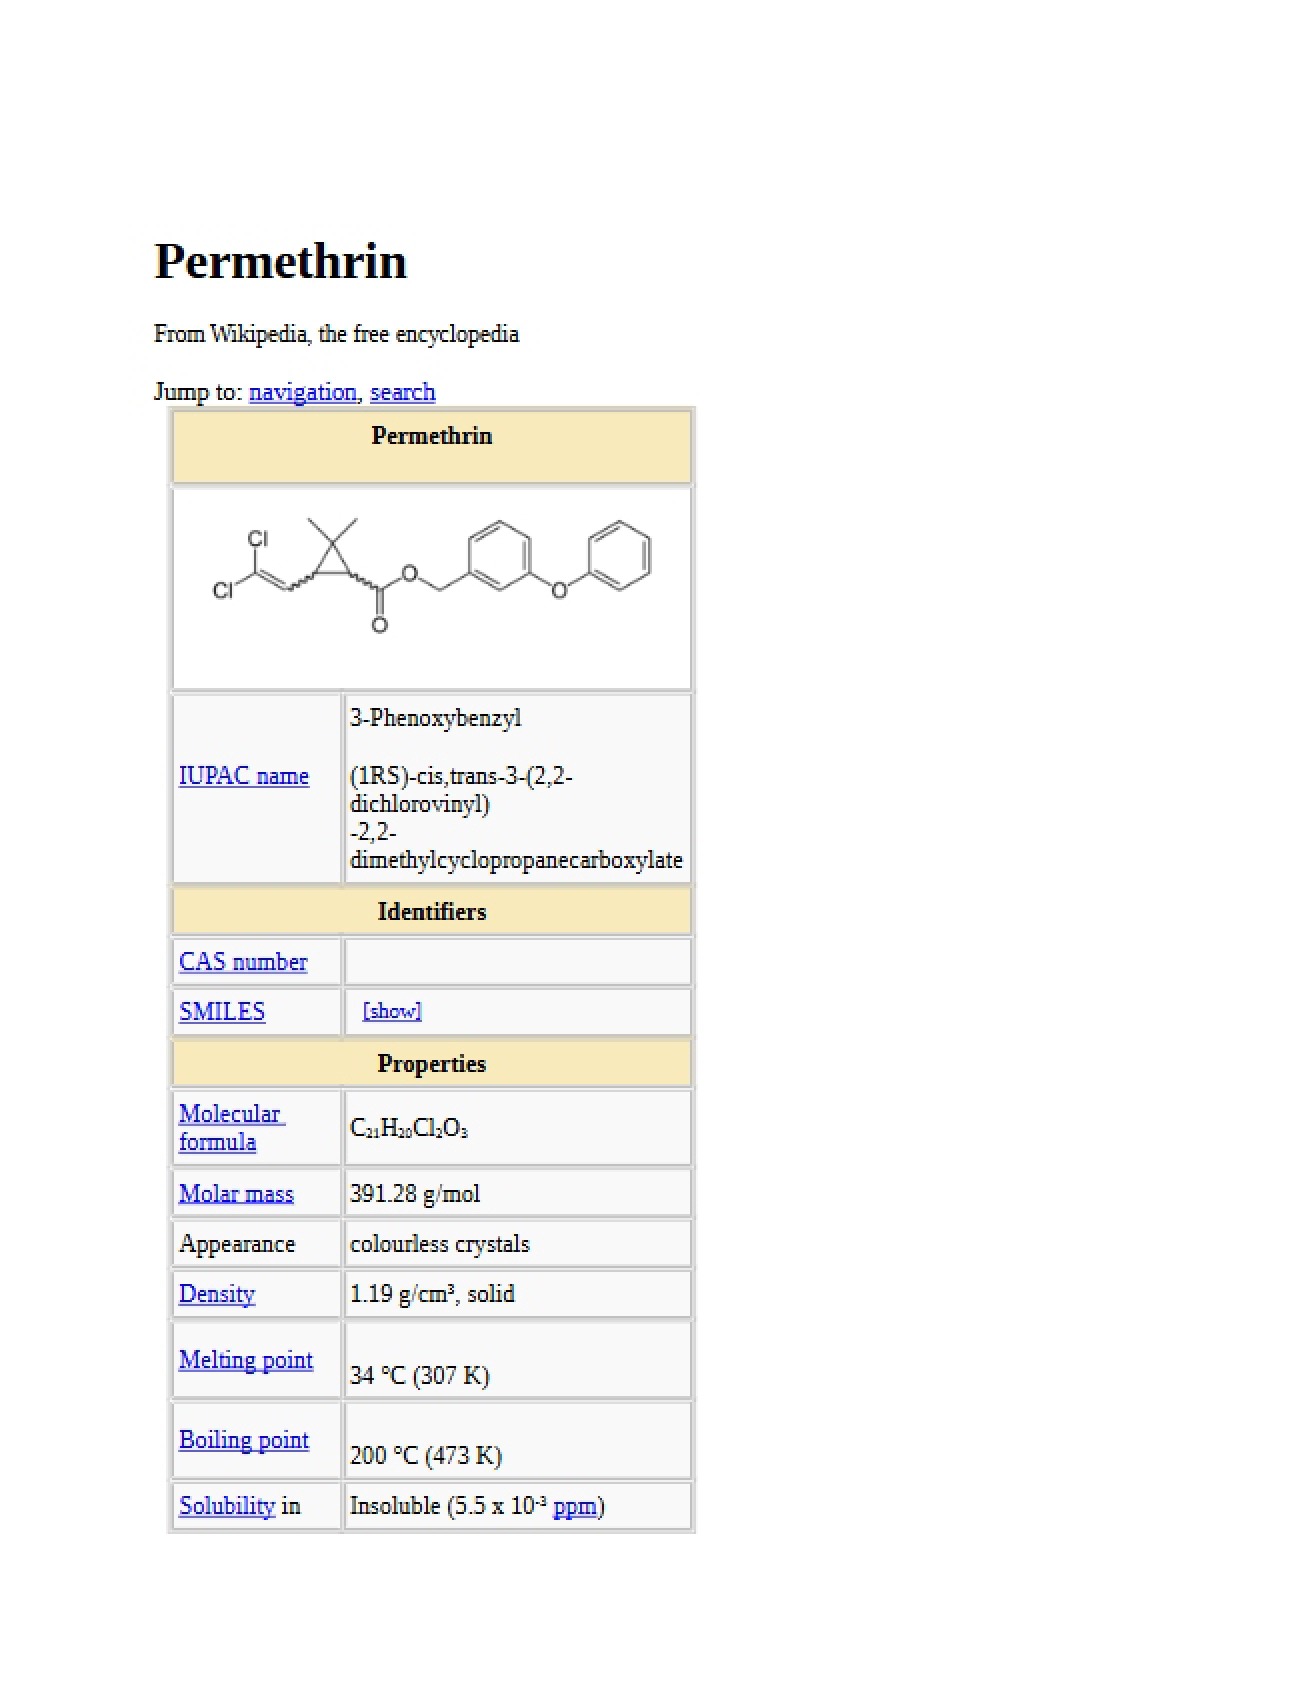Click the 'Permethrin' infobox title
The height and width of the screenshot is (1692, 1306).
[x=432, y=436]
